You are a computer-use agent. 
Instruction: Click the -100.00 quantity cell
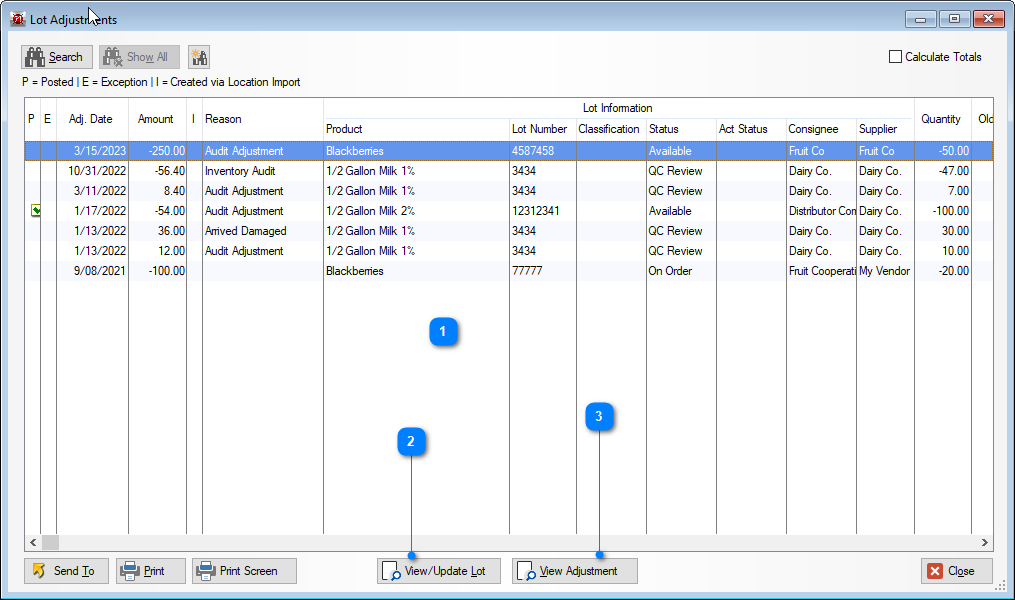click(942, 210)
